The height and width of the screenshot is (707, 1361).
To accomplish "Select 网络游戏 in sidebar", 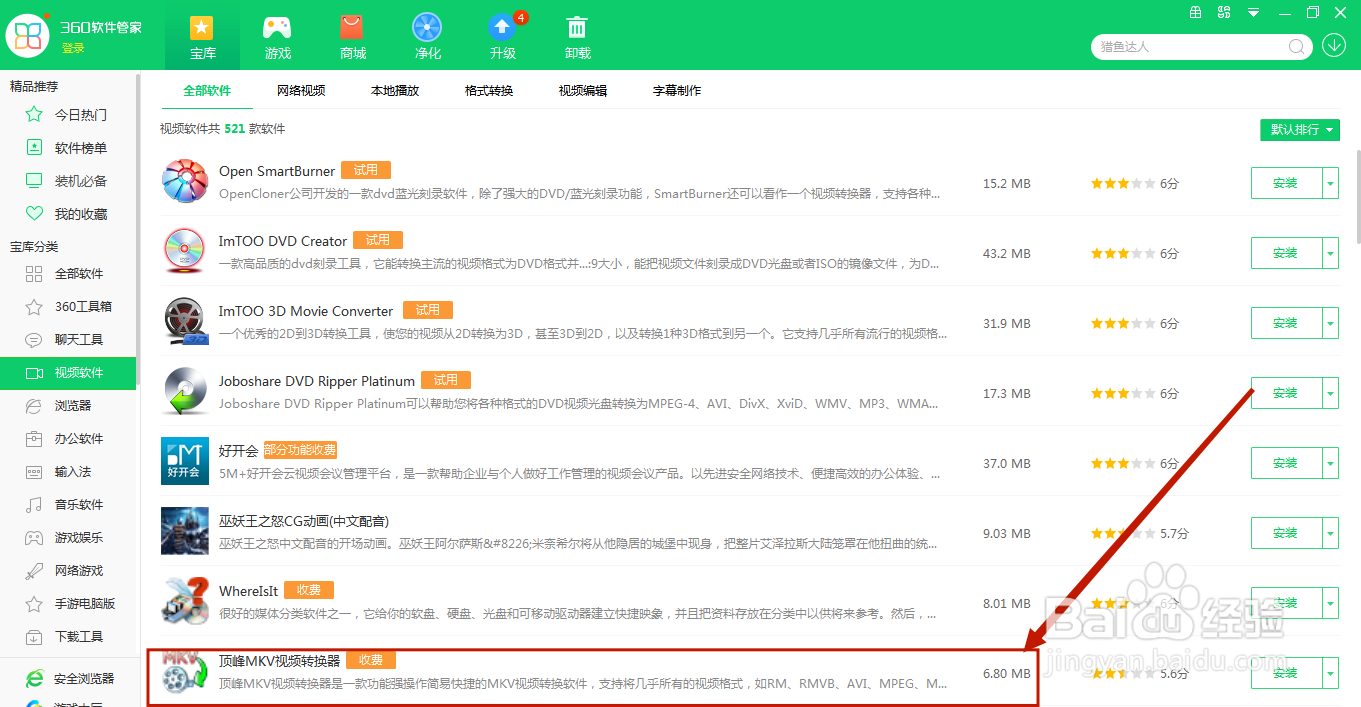I will pyautogui.click(x=69, y=571).
